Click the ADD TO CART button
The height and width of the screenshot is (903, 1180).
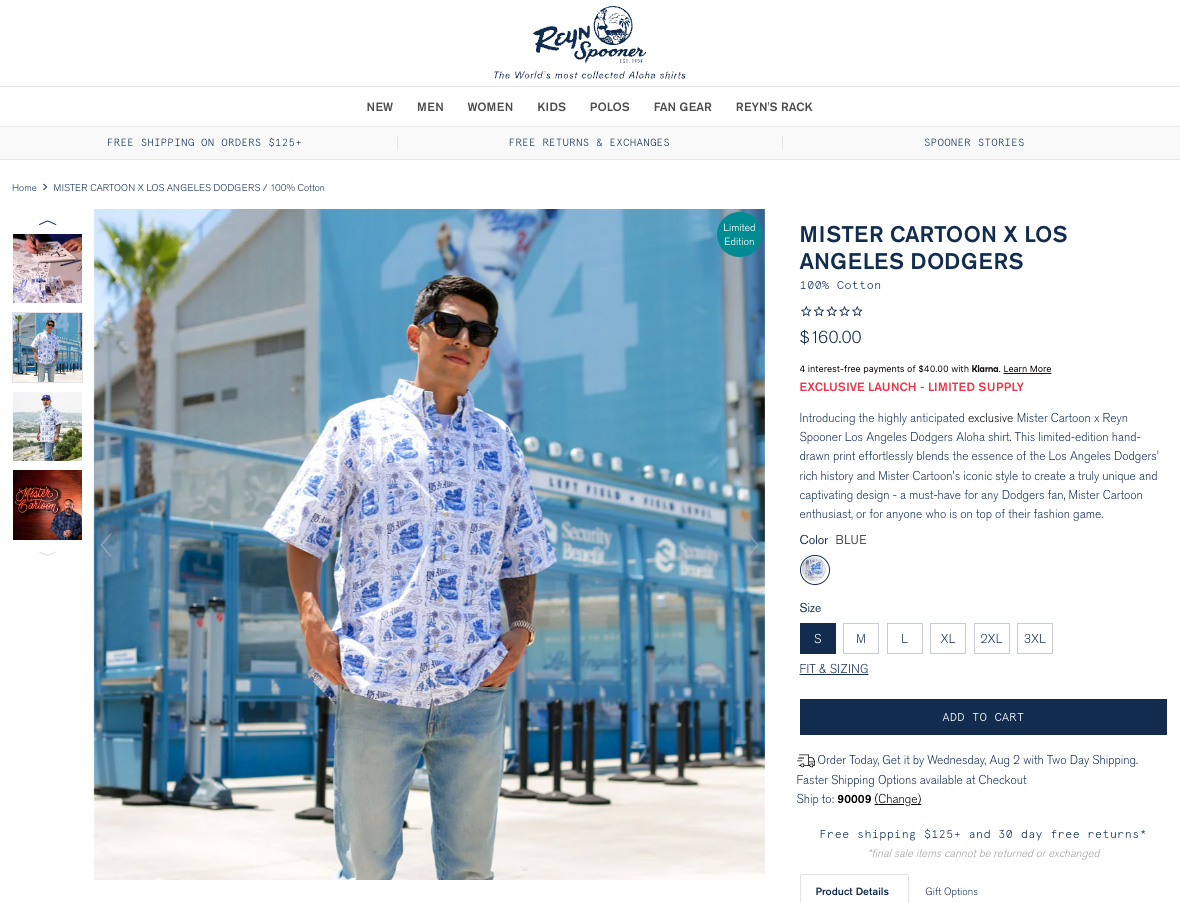point(983,717)
